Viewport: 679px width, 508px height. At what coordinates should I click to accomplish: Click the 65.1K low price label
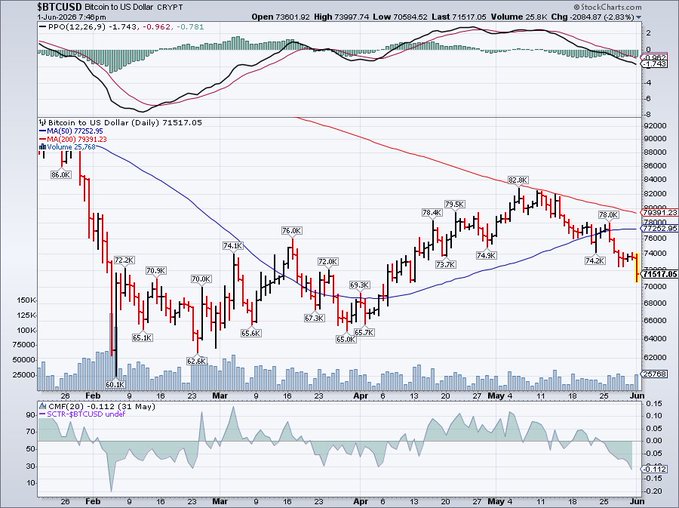pyautogui.click(x=142, y=337)
